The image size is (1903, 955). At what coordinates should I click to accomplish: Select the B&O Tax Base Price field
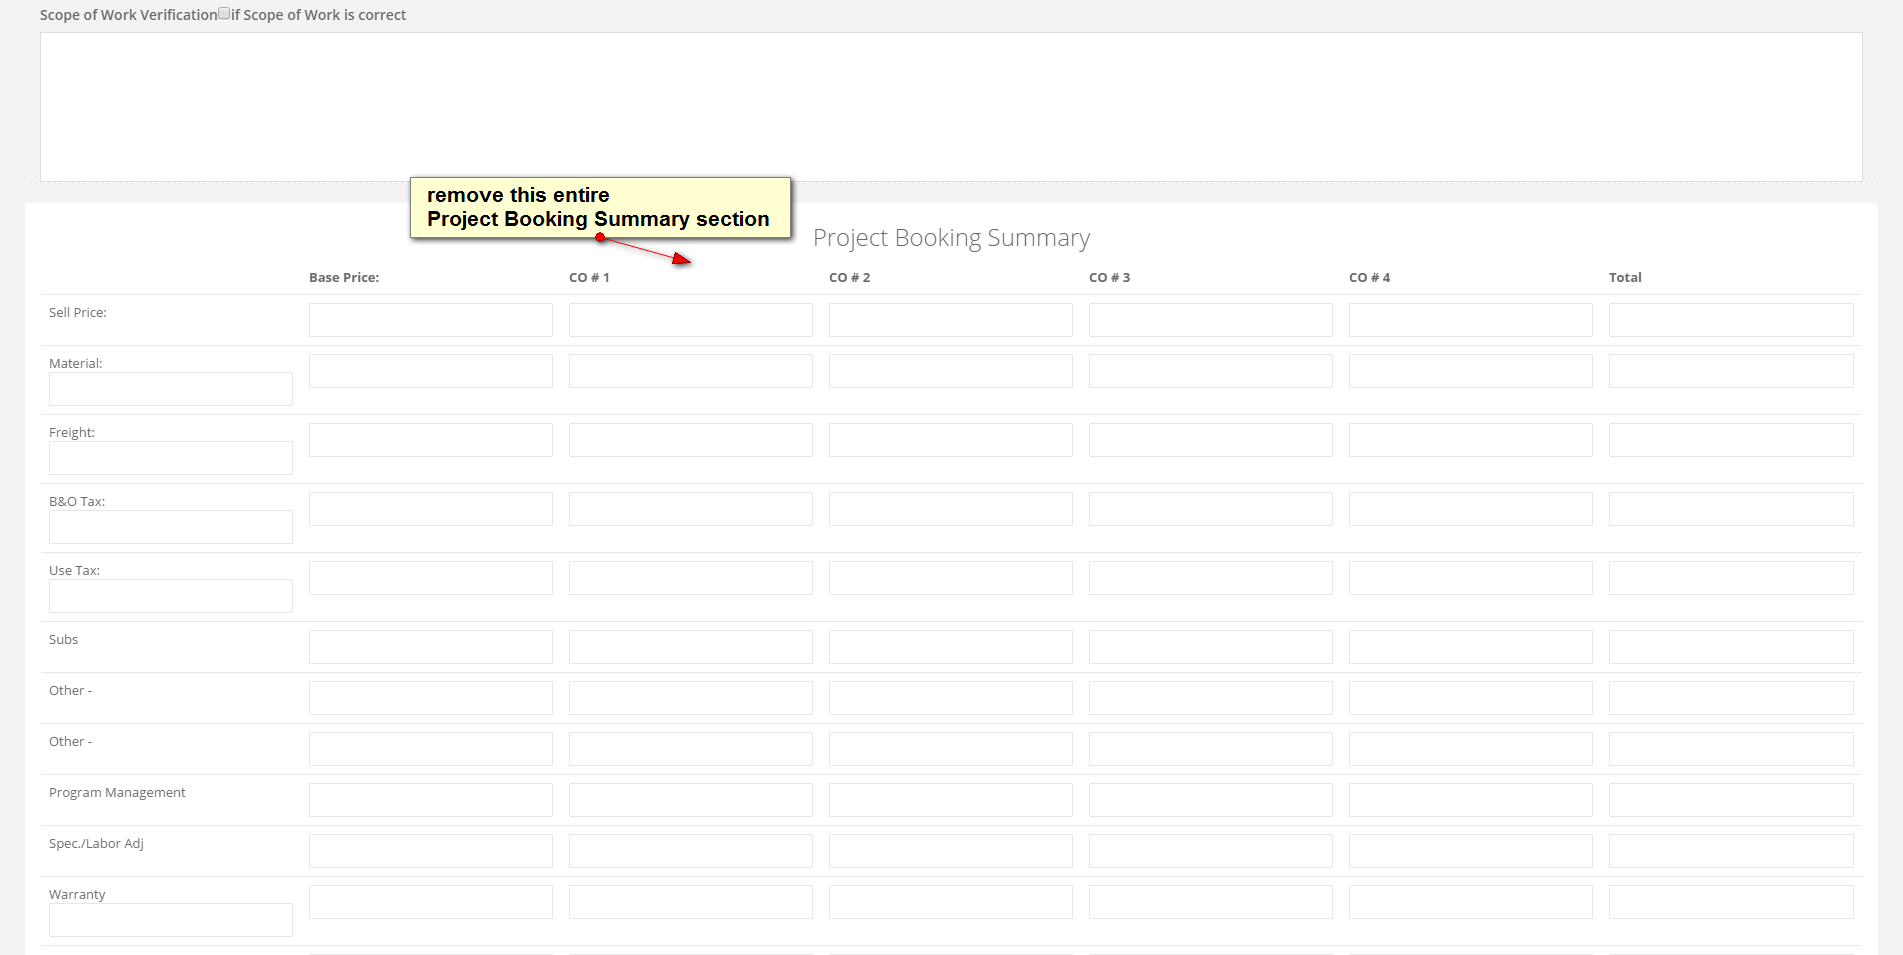pos(431,509)
